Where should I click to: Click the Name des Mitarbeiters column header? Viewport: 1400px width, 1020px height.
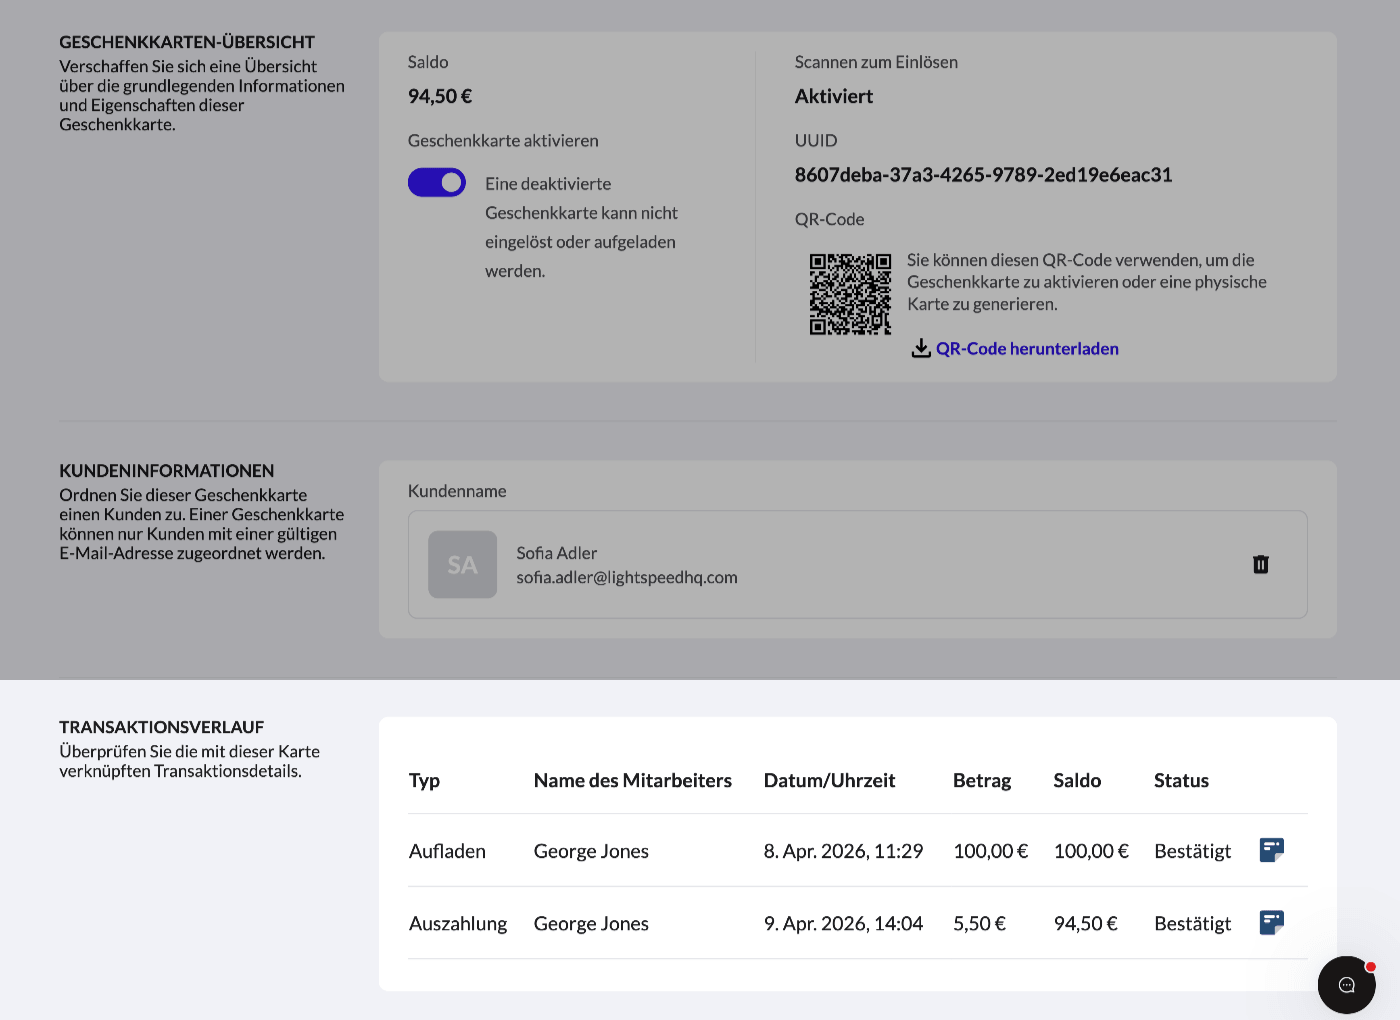633,780
